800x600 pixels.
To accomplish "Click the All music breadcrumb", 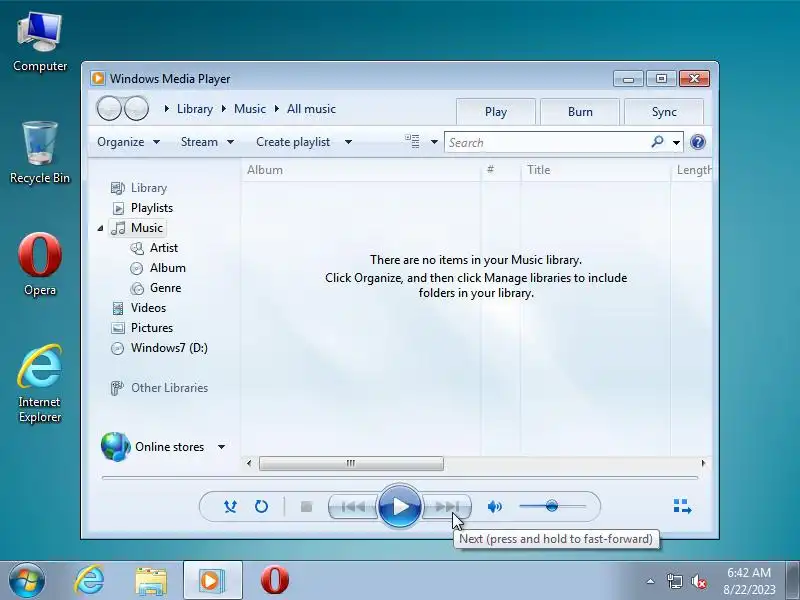I will point(311,109).
